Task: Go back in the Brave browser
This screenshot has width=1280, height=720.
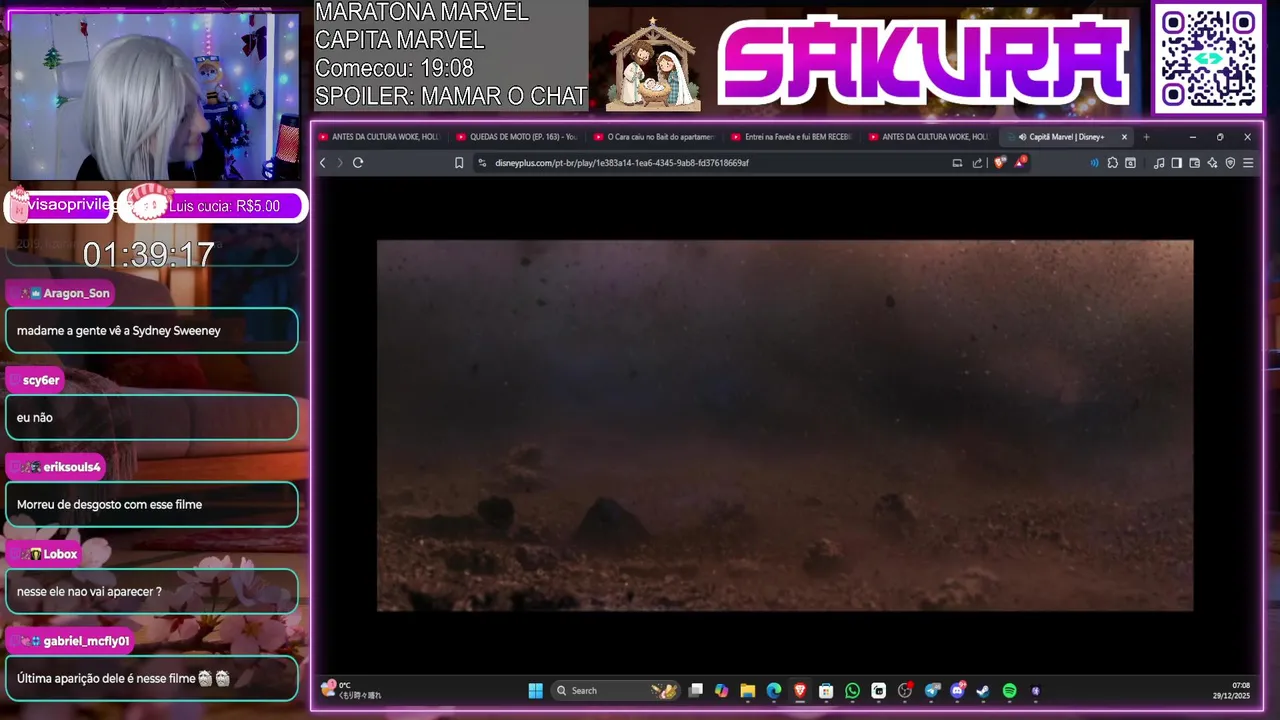Action: [x=322, y=163]
